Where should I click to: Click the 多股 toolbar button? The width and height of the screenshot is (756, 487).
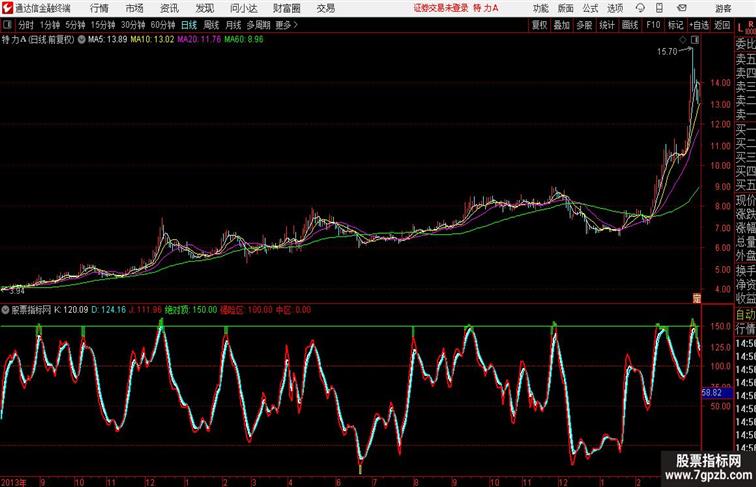584,25
